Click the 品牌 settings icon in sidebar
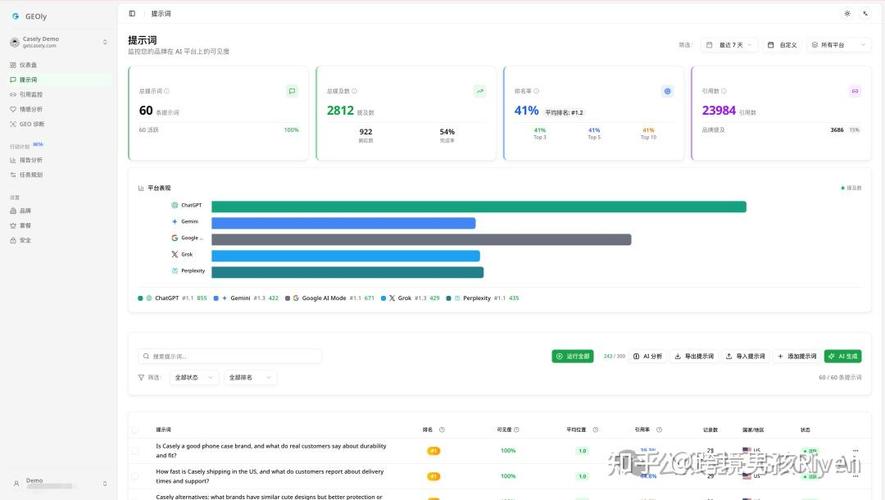This screenshot has height=500, width=885. click(x=13, y=210)
